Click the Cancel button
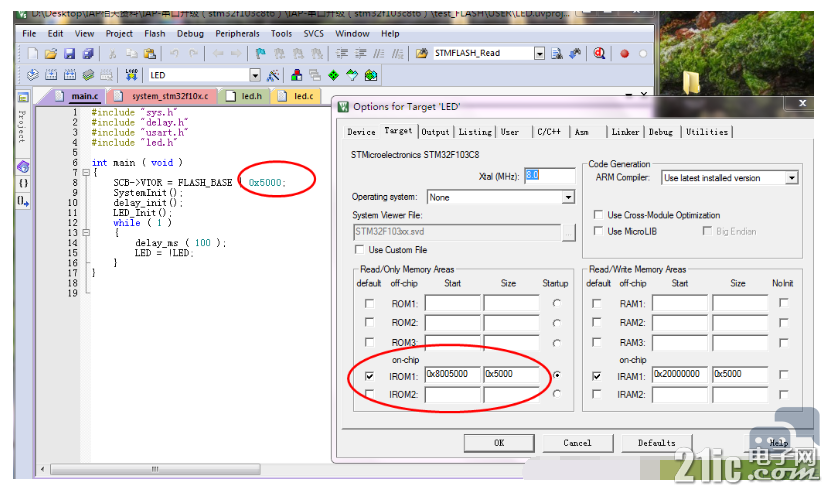The height and width of the screenshot is (490, 828). click(578, 443)
